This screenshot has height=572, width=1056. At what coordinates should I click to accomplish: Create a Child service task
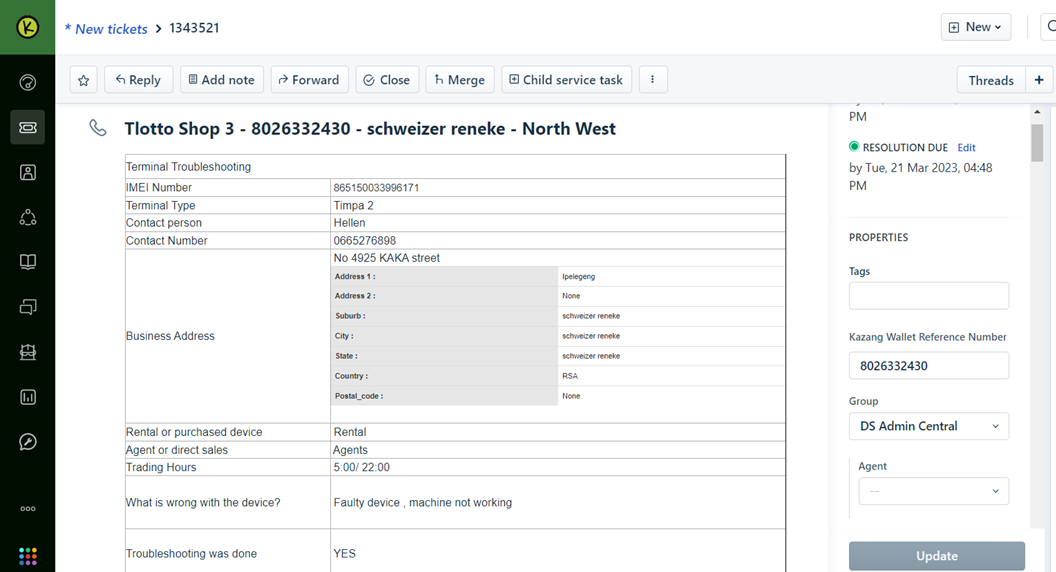click(566, 80)
